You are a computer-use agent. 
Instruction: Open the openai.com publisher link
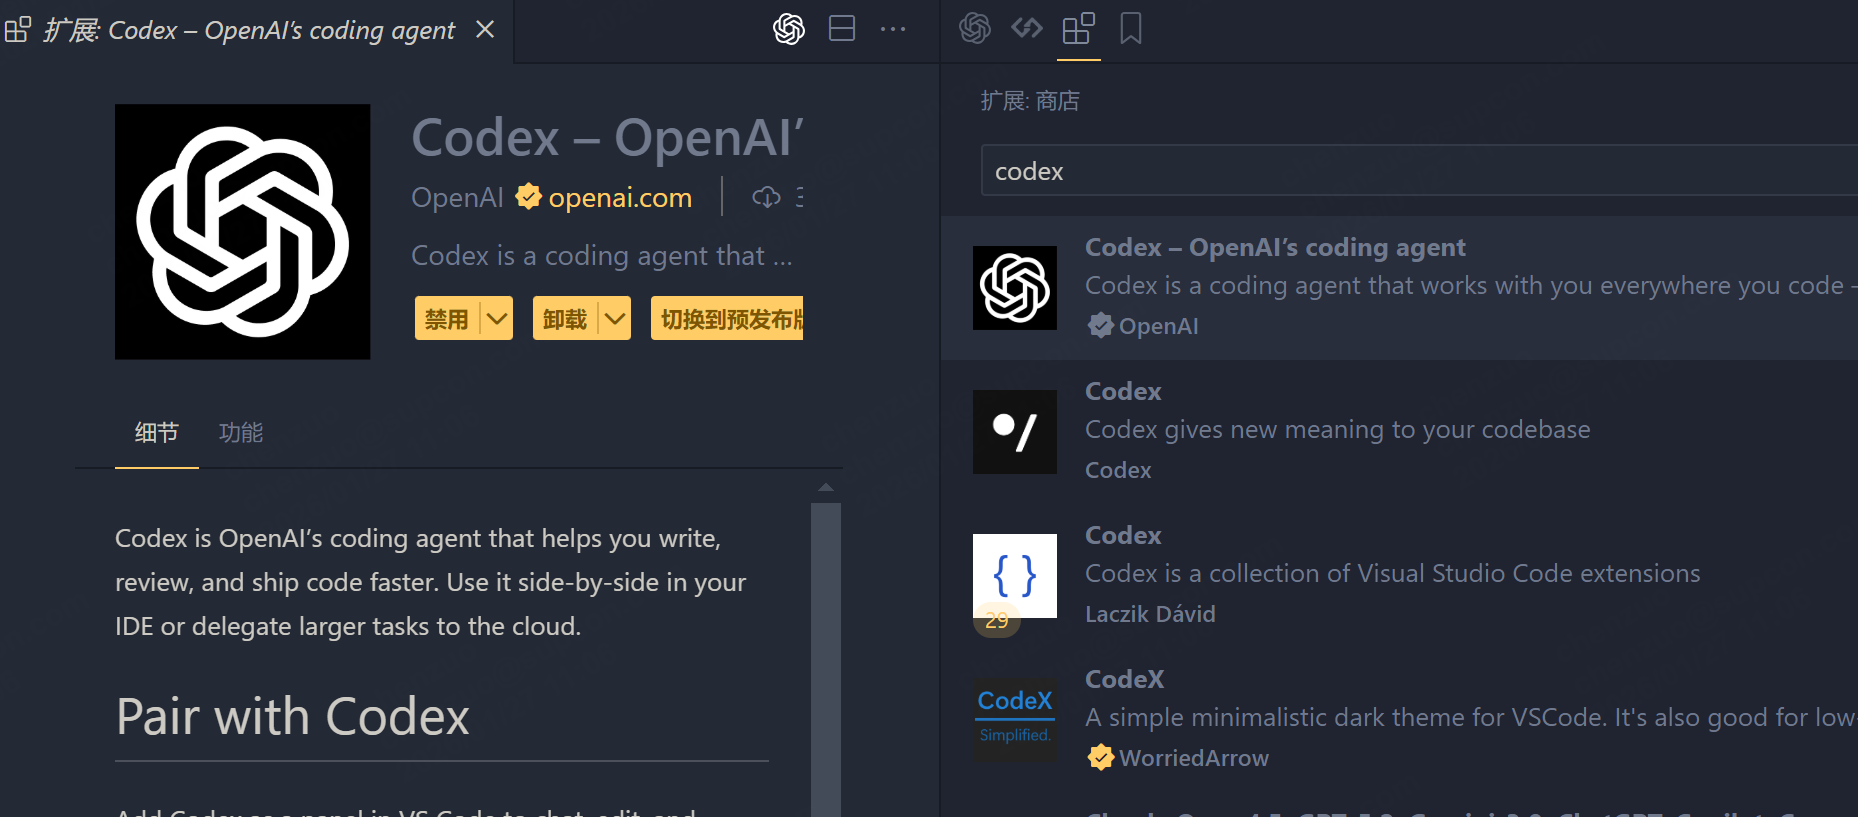click(620, 197)
